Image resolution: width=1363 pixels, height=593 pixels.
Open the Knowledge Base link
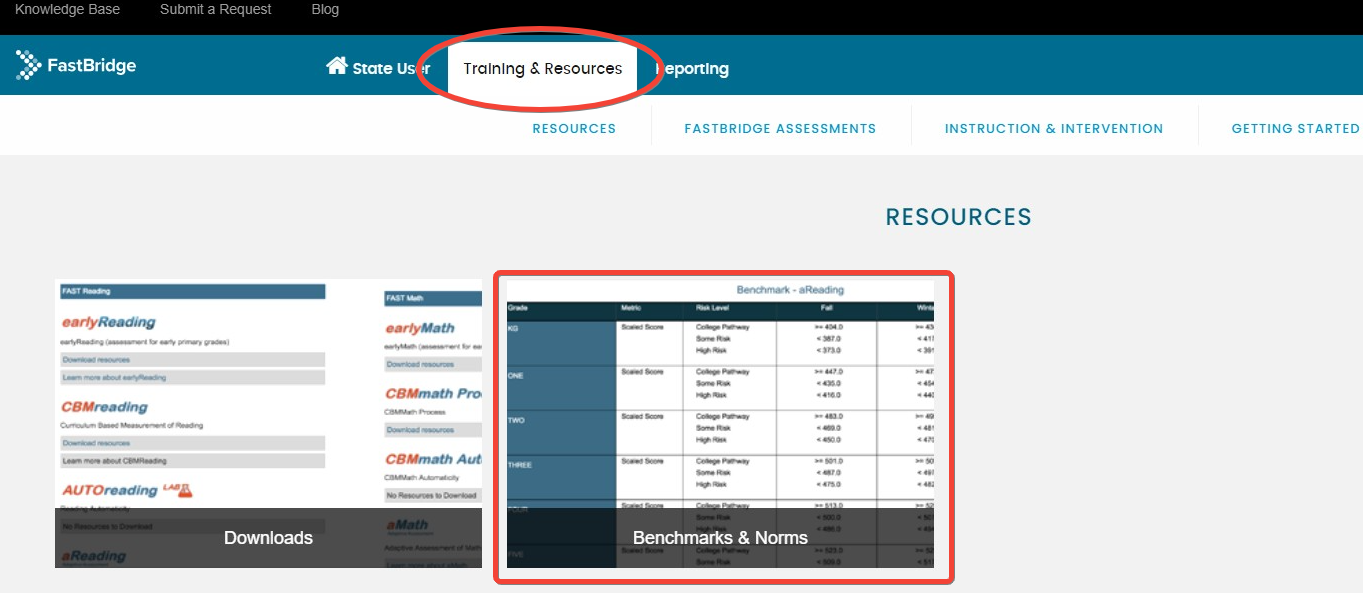point(67,9)
